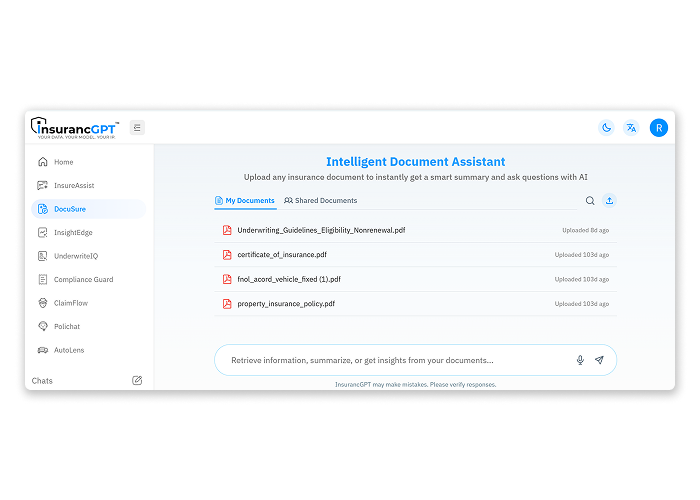This screenshot has height=500, width=700.
Task: Click the InsightEdge chart icon
Action: click(x=43, y=232)
